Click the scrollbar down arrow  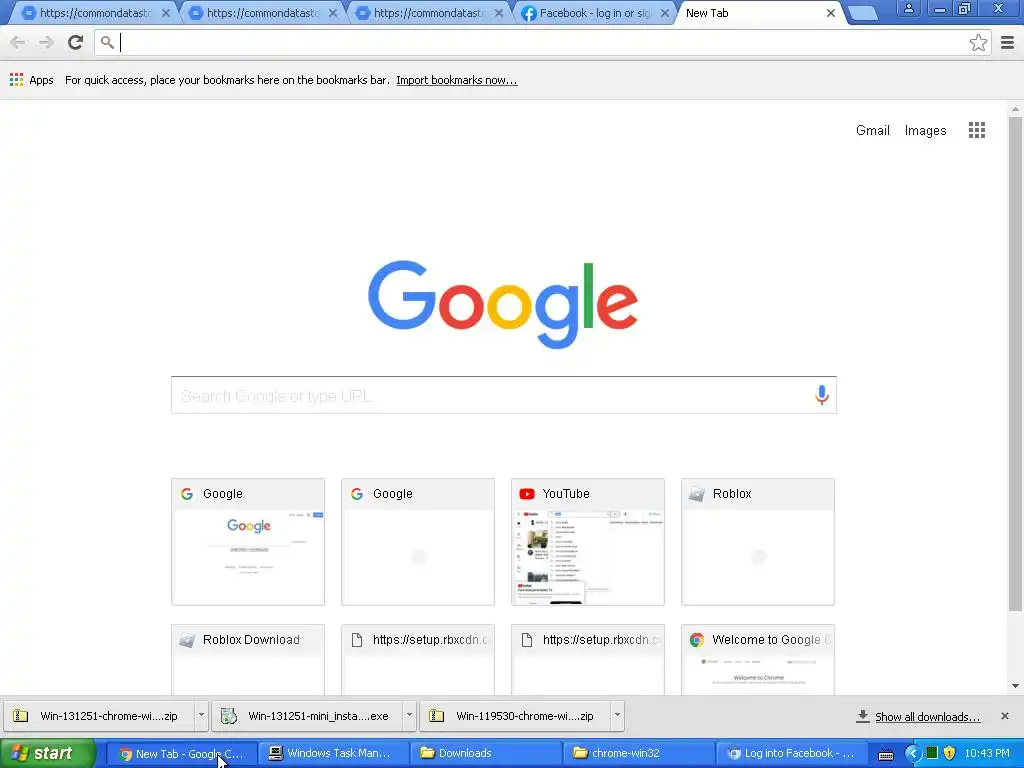[1015, 686]
